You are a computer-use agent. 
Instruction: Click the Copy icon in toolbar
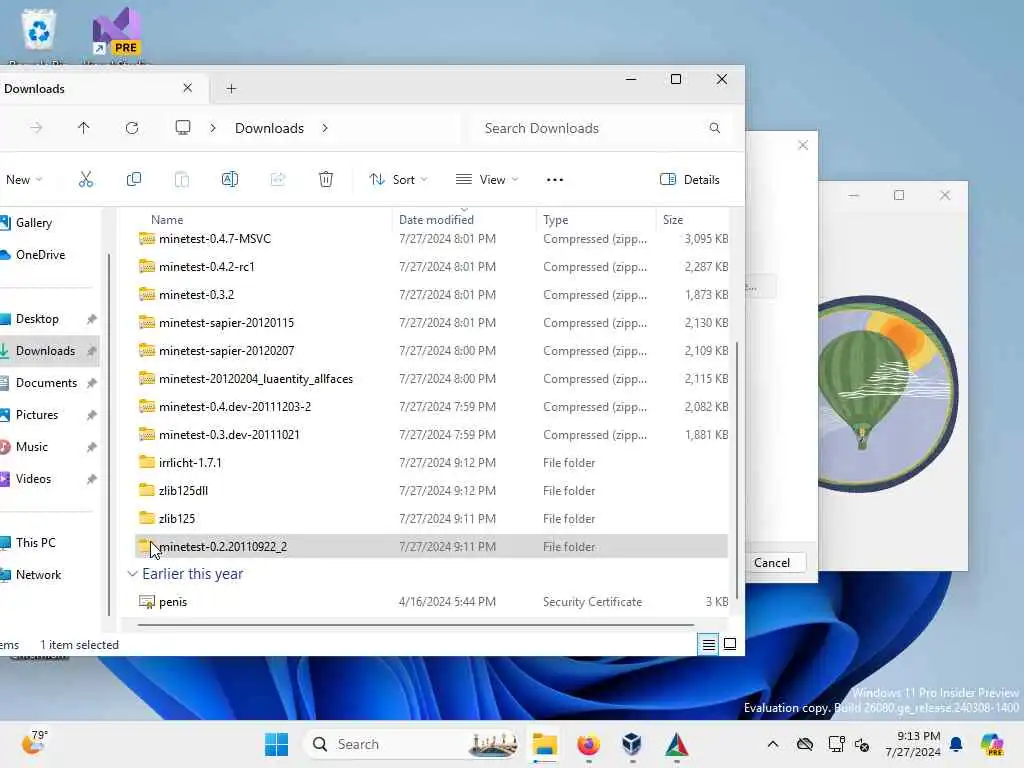point(134,180)
